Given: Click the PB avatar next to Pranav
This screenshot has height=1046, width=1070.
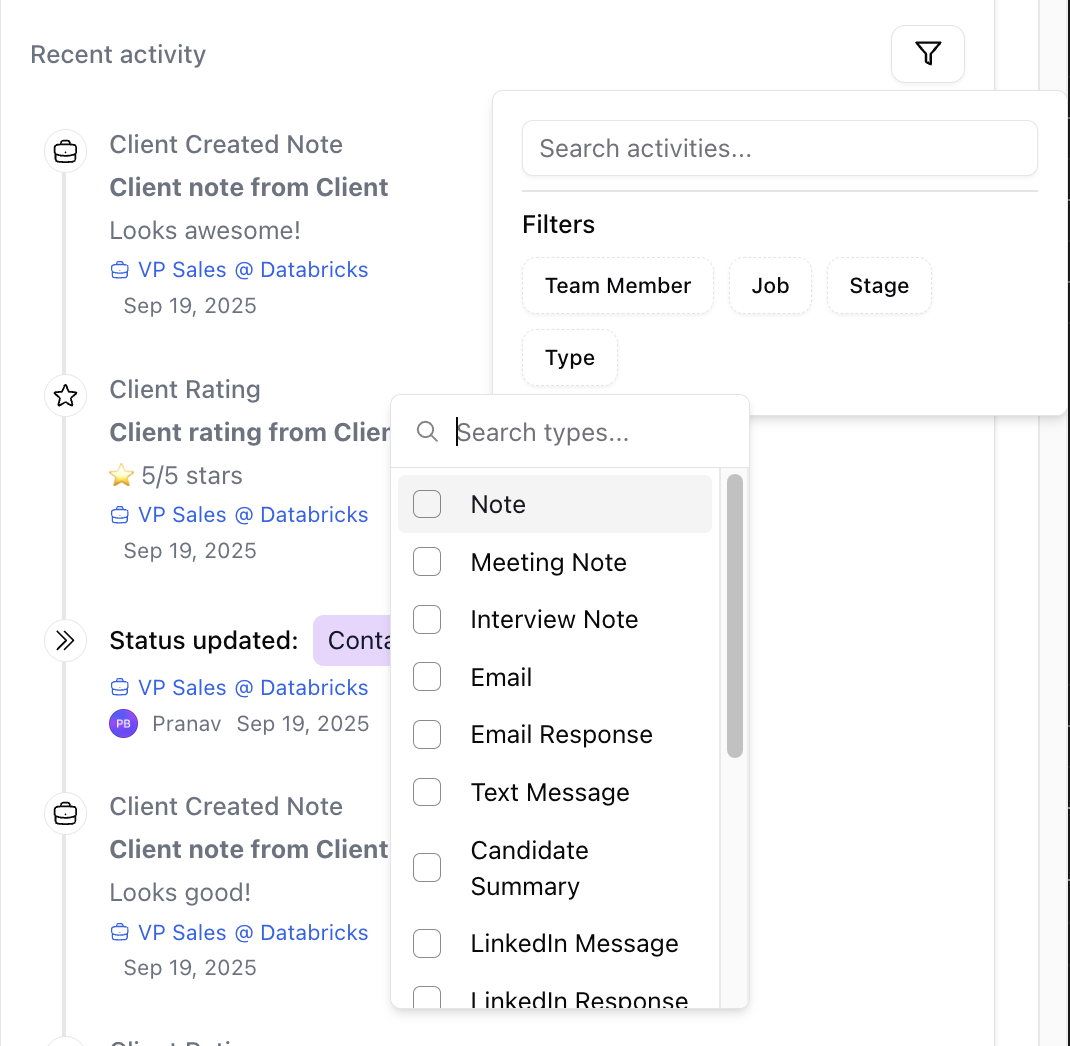Looking at the screenshot, I should pyautogui.click(x=124, y=723).
